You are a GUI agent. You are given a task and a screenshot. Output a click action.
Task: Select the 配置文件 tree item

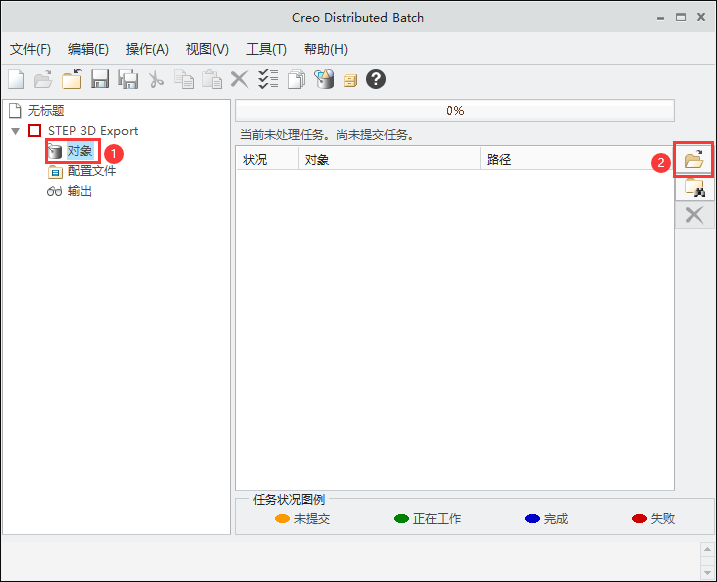point(92,171)
